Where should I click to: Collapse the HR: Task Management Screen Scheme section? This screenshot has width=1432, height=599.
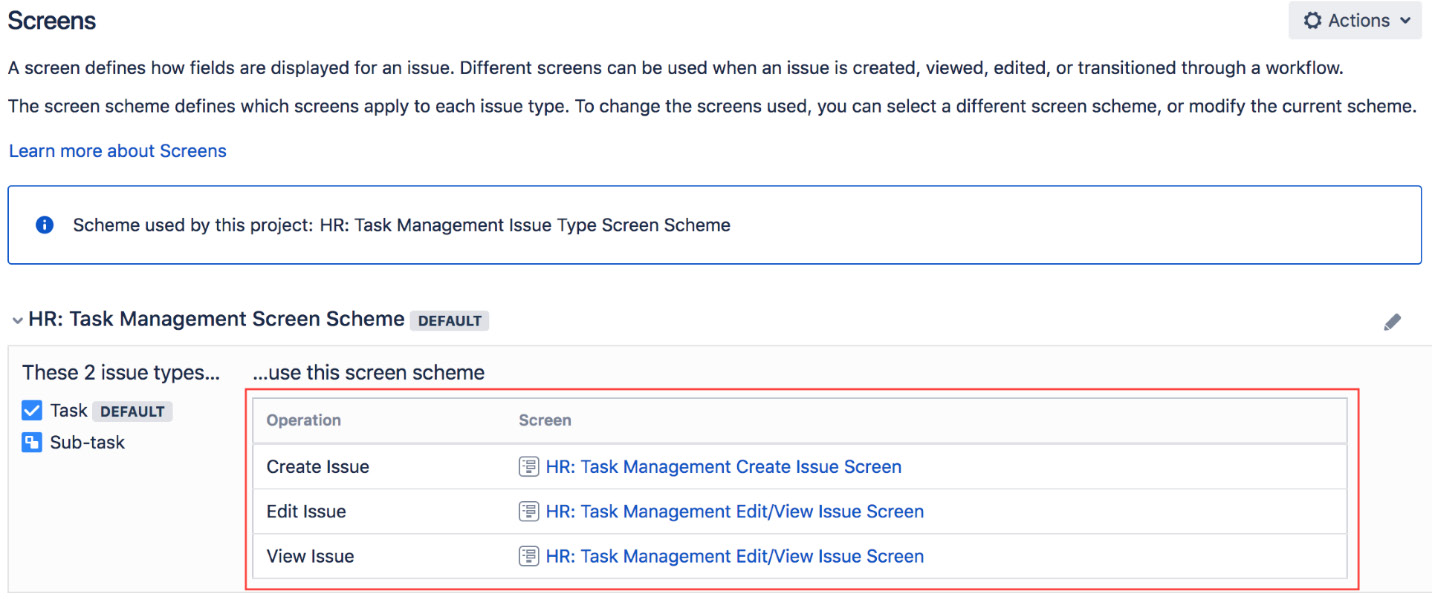(17, 319)
